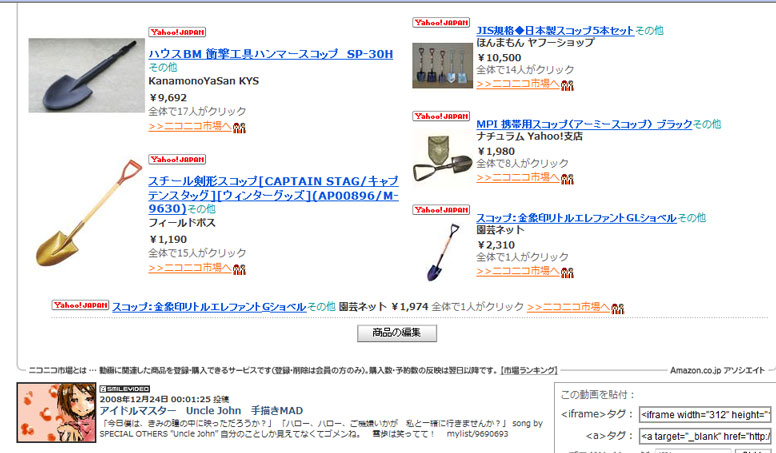The width and height of the screenshot is (776, 453).
Task: Open JIS規格◆日本製スコップ5本セット link
Action: [x=555, y=31]
